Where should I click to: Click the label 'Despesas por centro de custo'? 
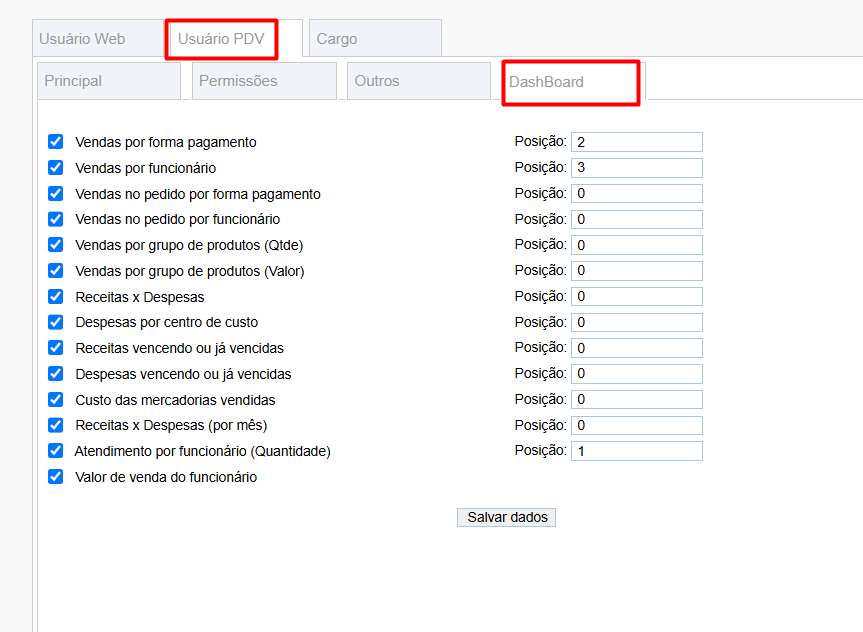pyautogui.click(x=166, y=322)
